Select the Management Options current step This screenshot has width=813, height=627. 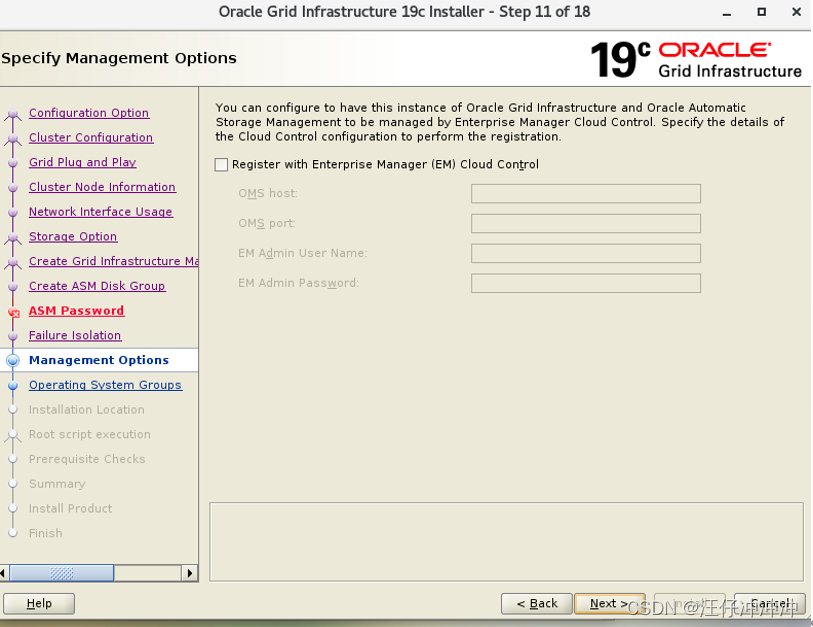coord(99,360)
